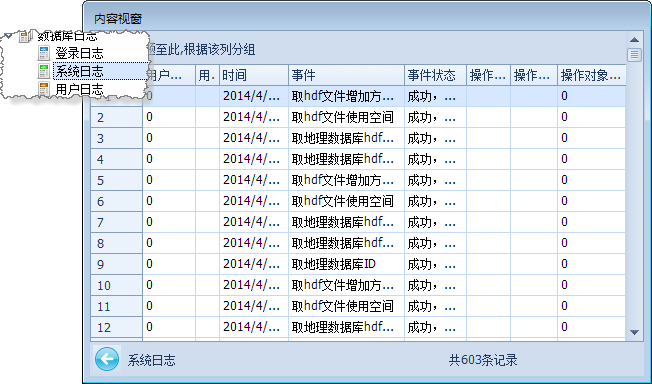
Task: Click the vertical scrollbar thumb
Action: coord(634,55)
